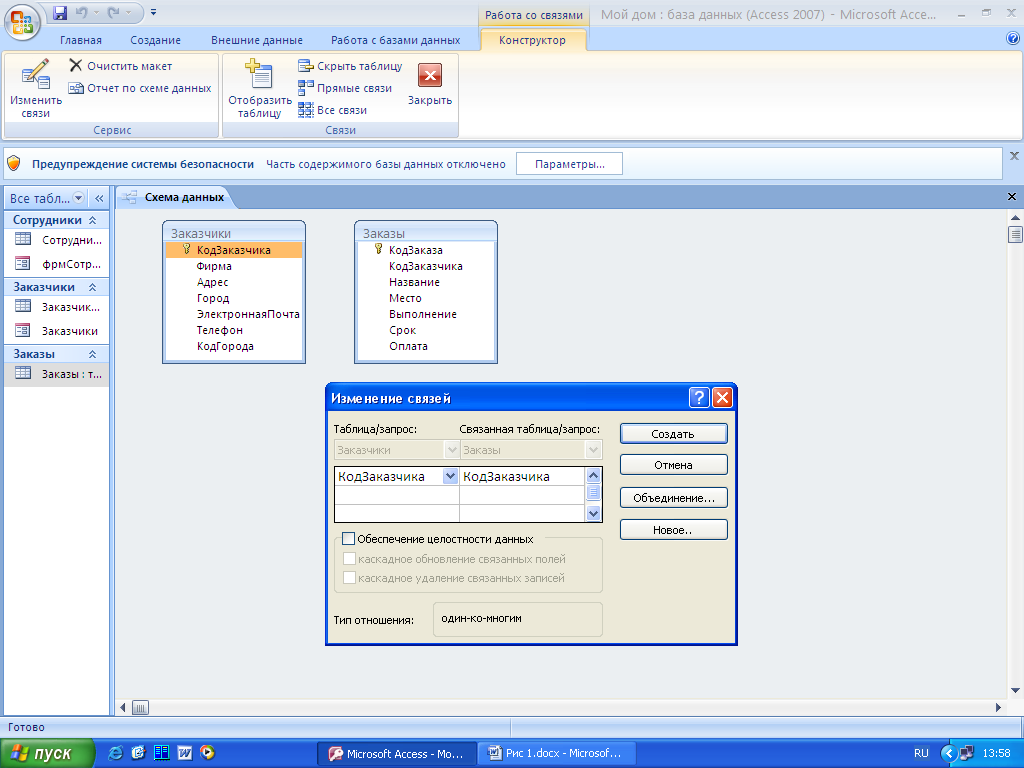This screenshot has height=768, width=1024.
Task: Click the field grid scrollbar up arrow
Action: (593, 475)
